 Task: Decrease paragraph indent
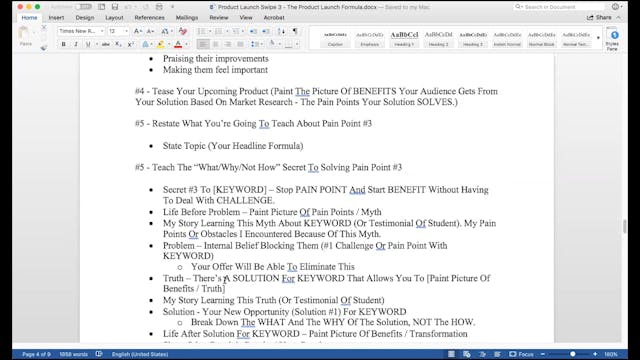coord(253,31)
